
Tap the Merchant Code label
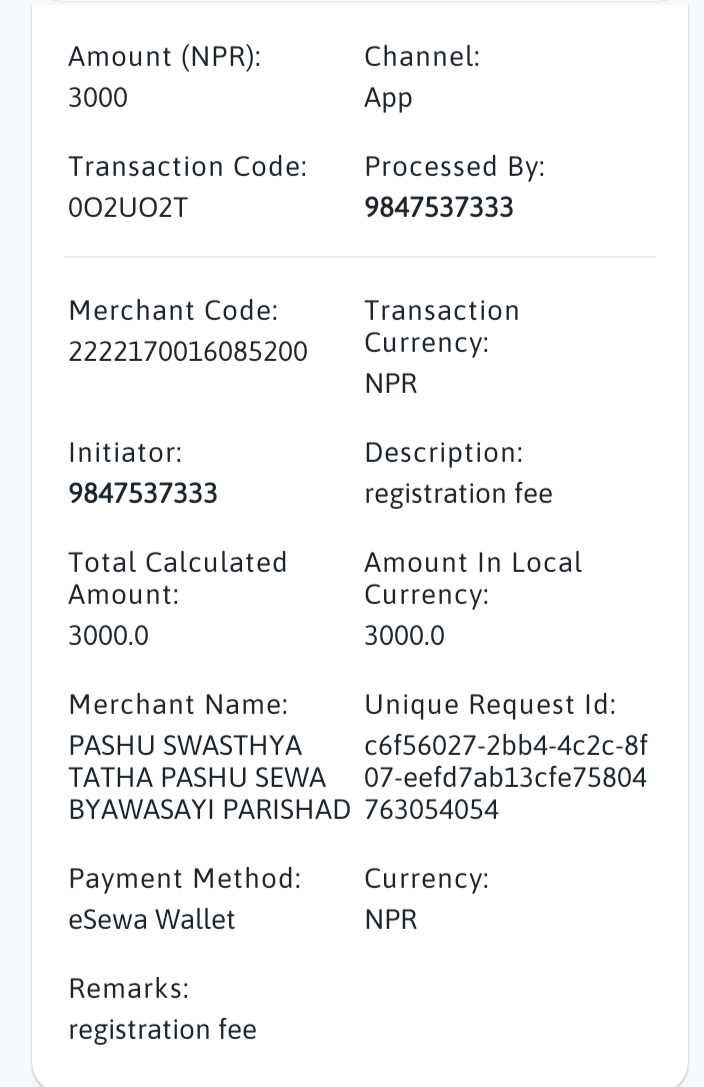pos(173,311)
